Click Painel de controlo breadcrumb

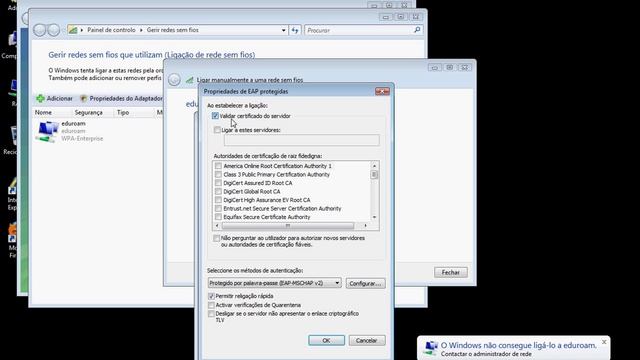(111, 30)
